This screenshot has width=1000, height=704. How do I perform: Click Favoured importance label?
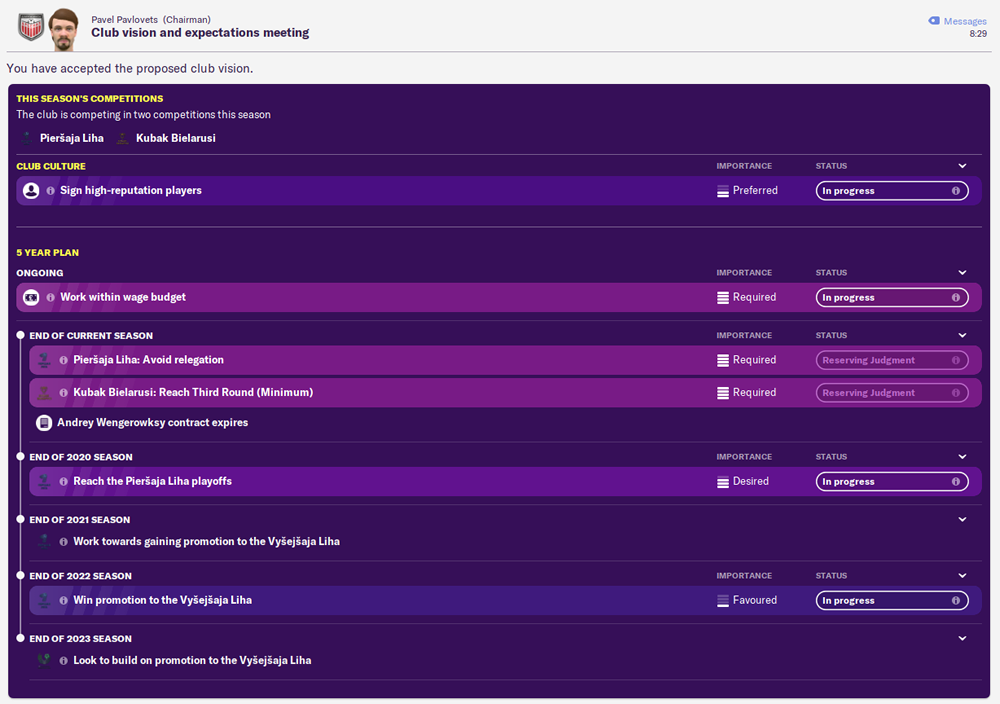pyautogui.click(x=754, y=600)
